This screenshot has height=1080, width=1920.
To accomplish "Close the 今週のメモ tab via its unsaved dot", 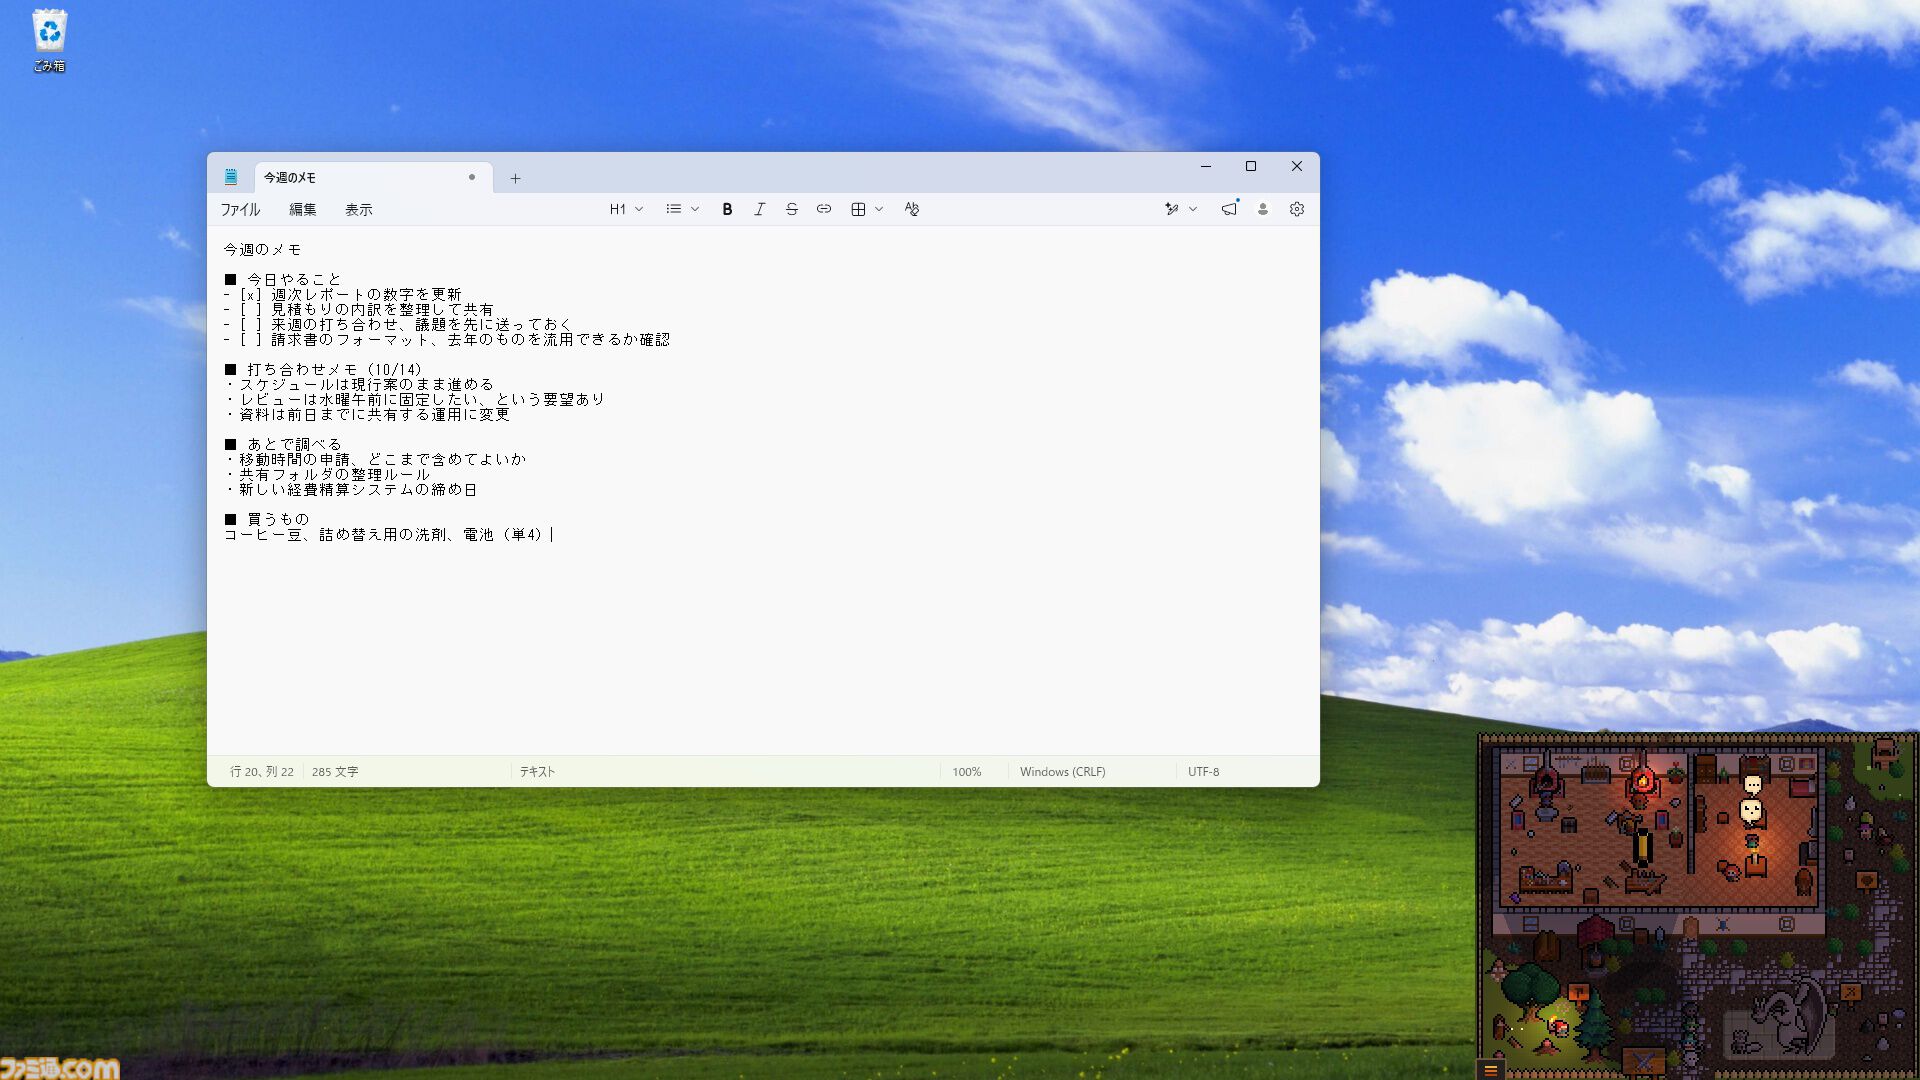I will tap(472, 177).
